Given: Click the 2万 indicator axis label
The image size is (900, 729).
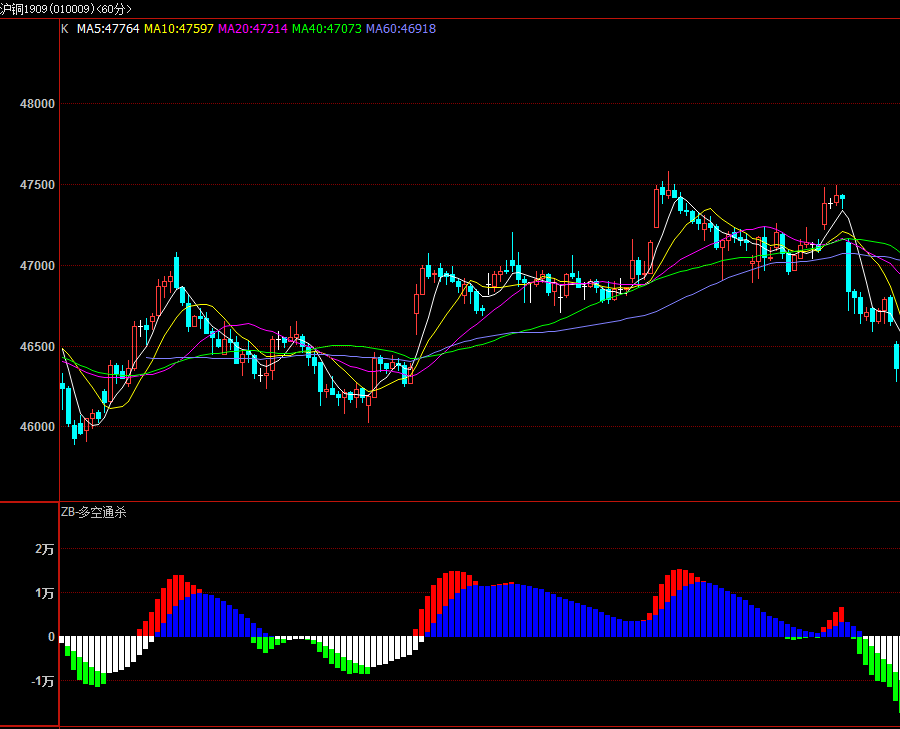Looking at the screenshot, I should (44, 549).
